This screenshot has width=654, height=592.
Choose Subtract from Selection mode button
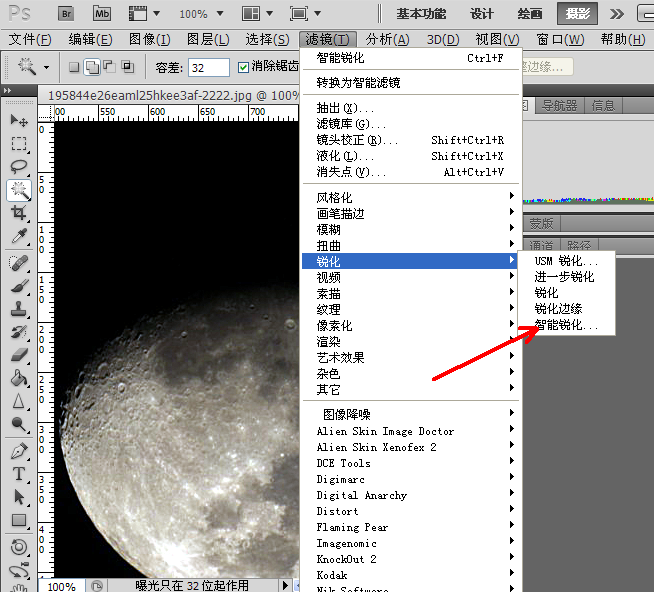point(110,67)
